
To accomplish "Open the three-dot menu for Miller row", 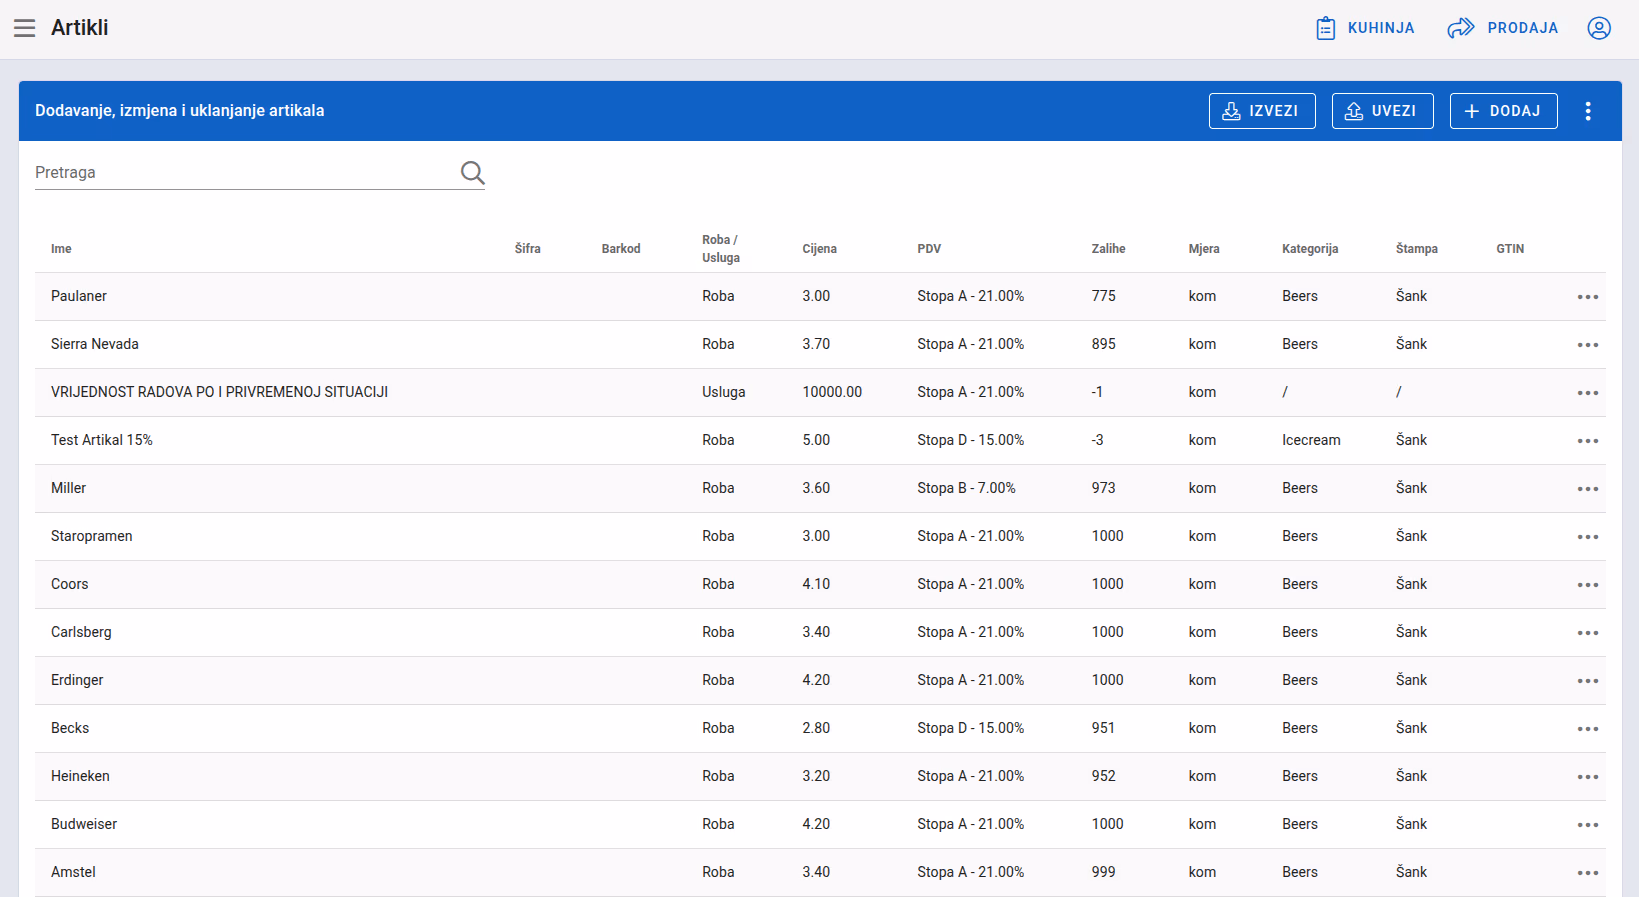I will click(1588, 489).
